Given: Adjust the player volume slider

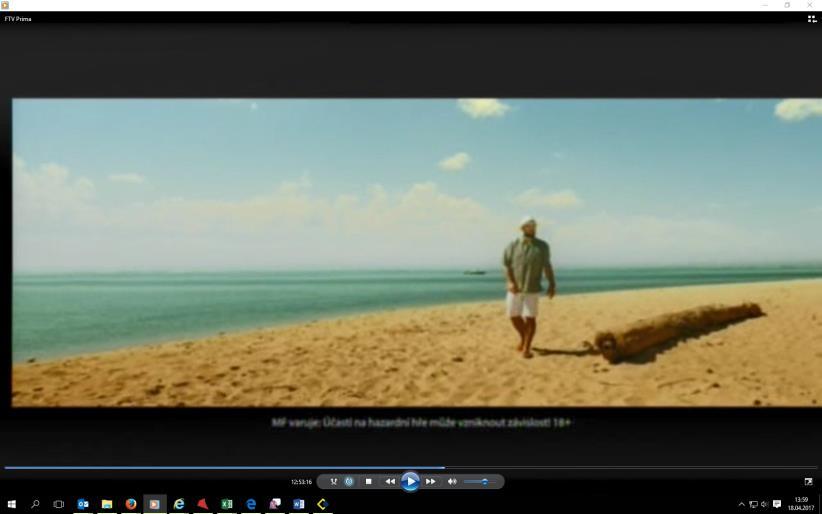Looking at the screenshot, I should 479,481.
